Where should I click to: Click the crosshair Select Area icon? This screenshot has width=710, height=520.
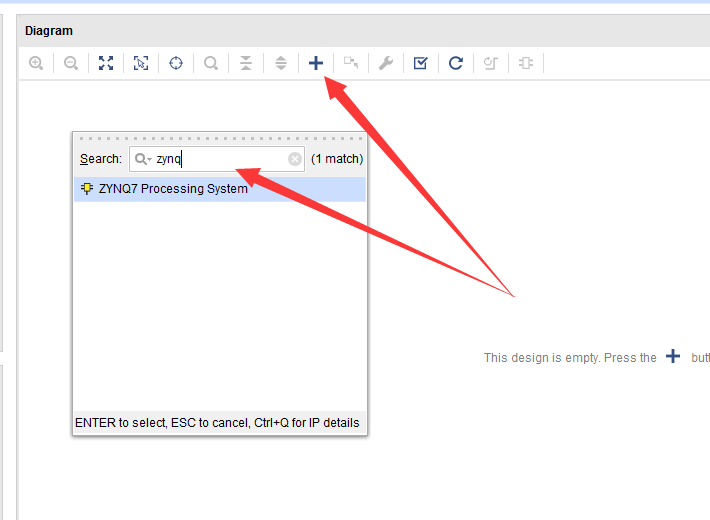tap(176, 63)
